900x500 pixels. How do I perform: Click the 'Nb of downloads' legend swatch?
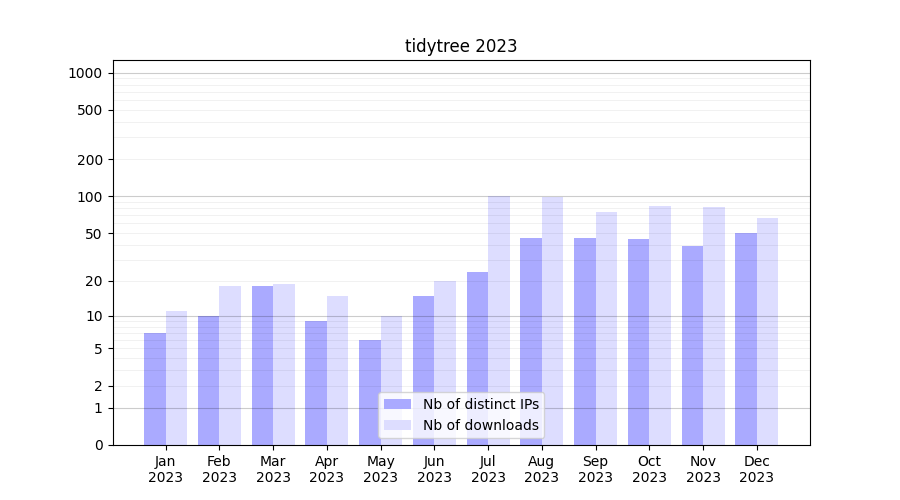click(x=397, y=425)
